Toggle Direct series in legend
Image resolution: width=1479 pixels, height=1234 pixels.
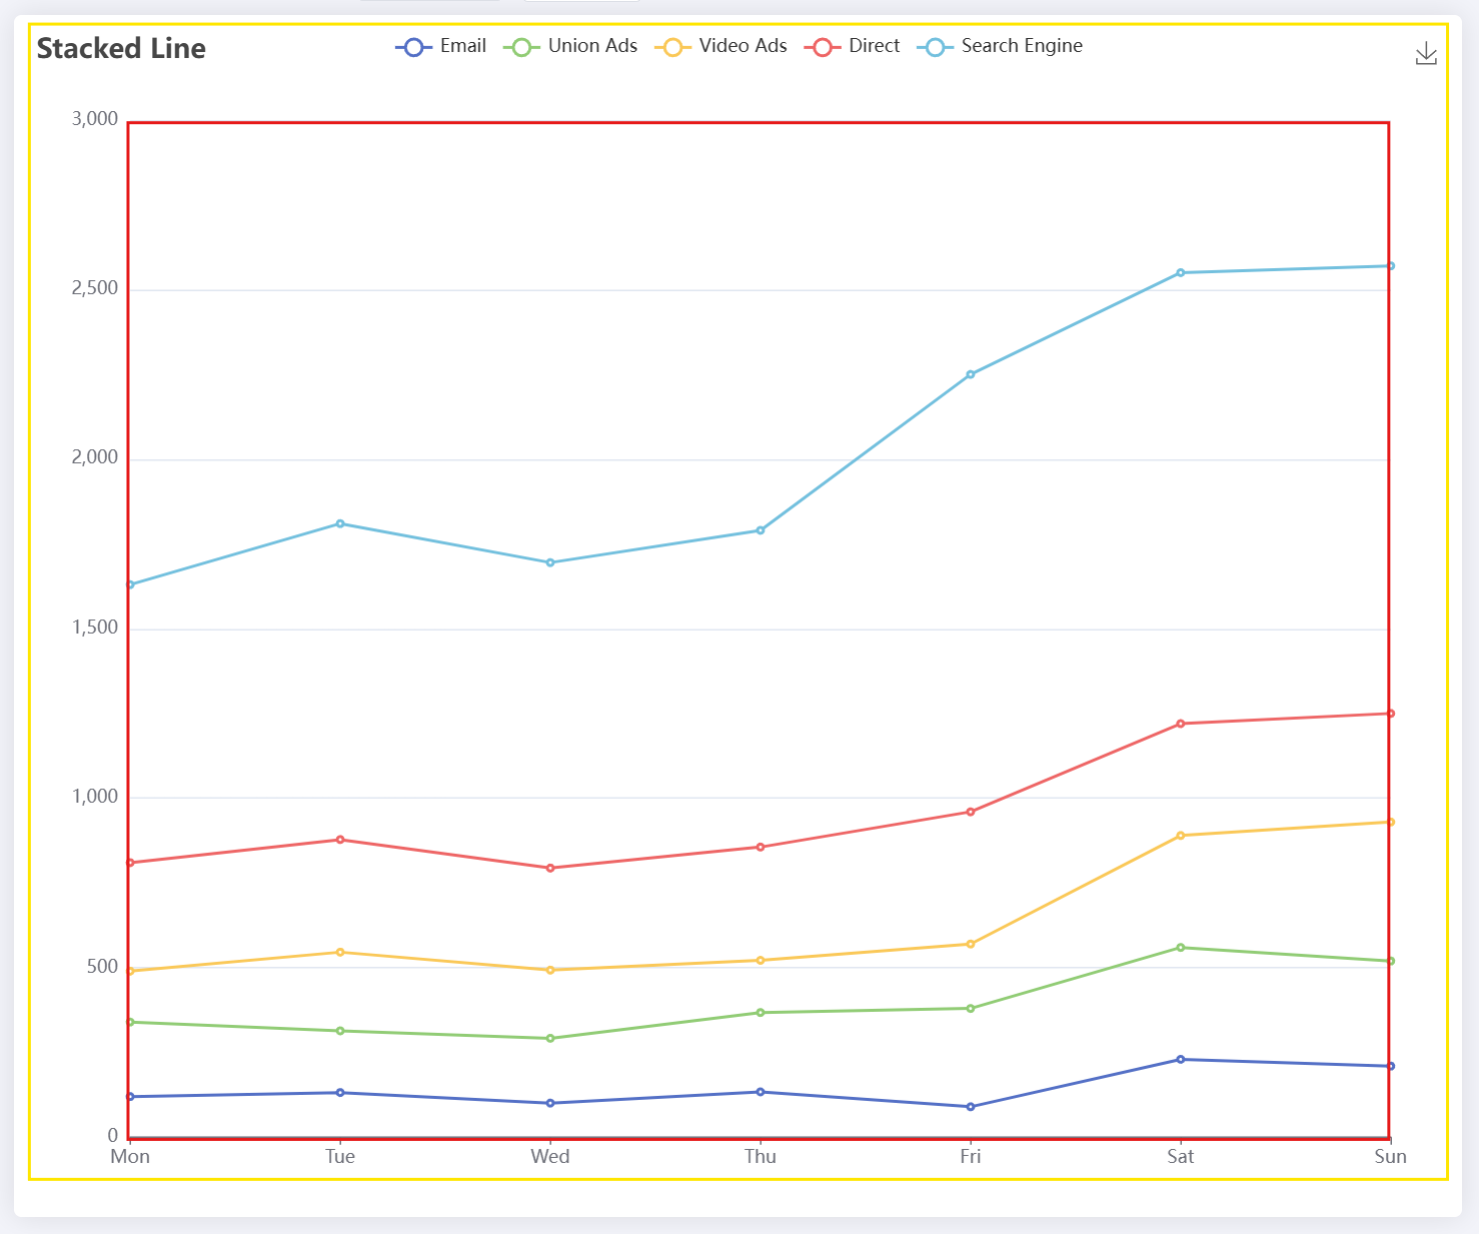pos(852,46)
